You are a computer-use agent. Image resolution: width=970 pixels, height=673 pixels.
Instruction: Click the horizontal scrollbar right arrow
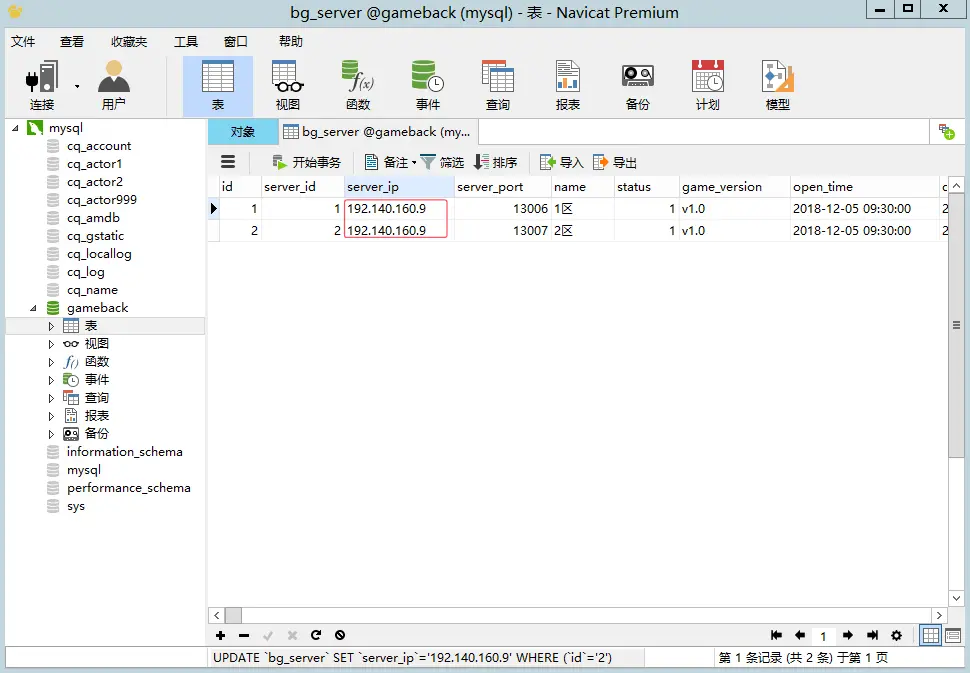click(939, 615)
